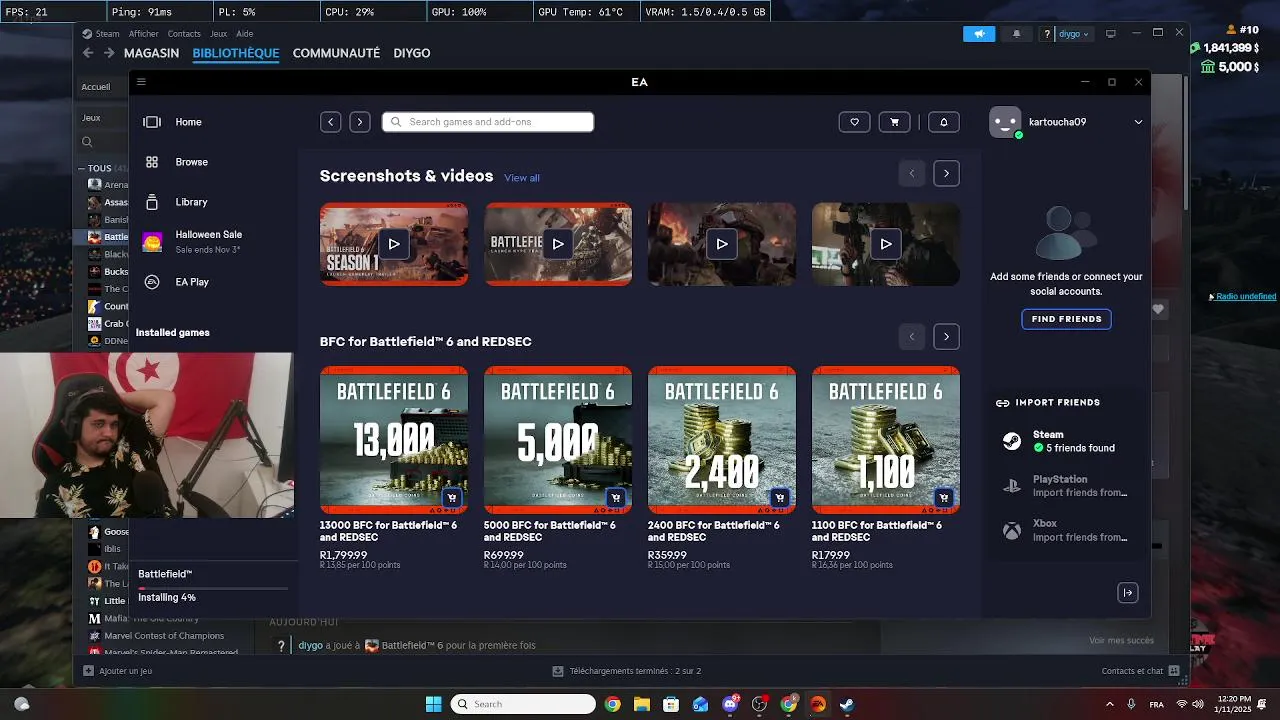Show next screenshots & videos carousel page
The image size is (1280, 720).
click(947, 173)
